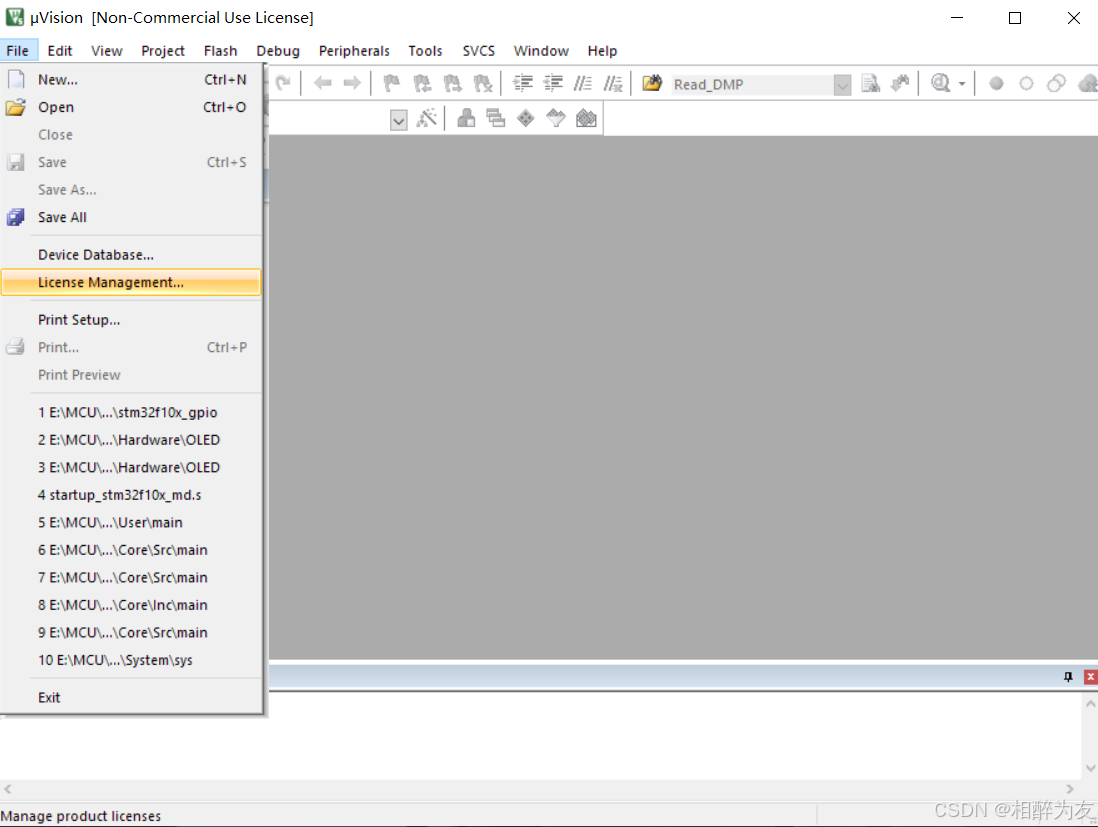Image resolution: width=1098 pixels, height=827 pixels.
Task: Click the Incremental Find binoculars icon
Action: pos(901,83)
